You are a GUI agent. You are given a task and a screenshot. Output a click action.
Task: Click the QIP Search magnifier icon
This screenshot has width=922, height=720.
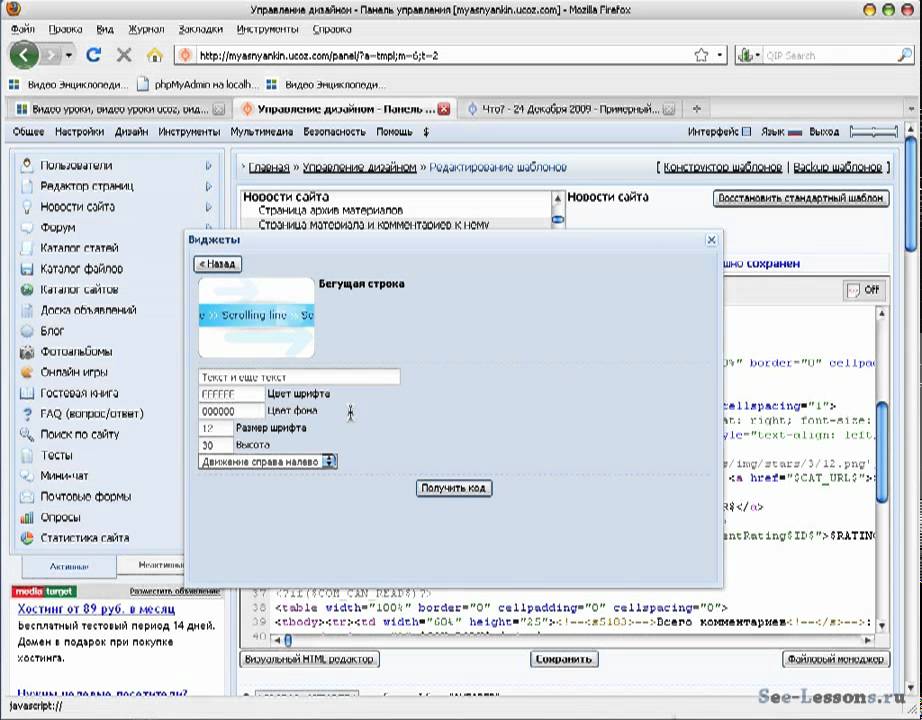tap(904, 55)
